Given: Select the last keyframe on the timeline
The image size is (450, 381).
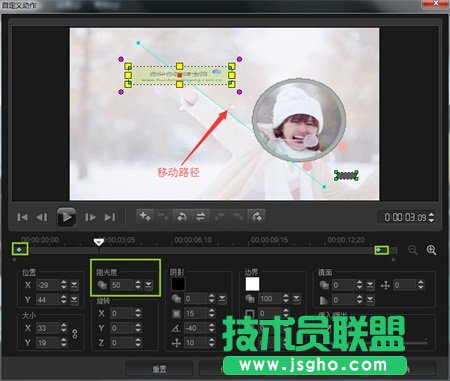Looking at the screenshot, I should (379, 250).
